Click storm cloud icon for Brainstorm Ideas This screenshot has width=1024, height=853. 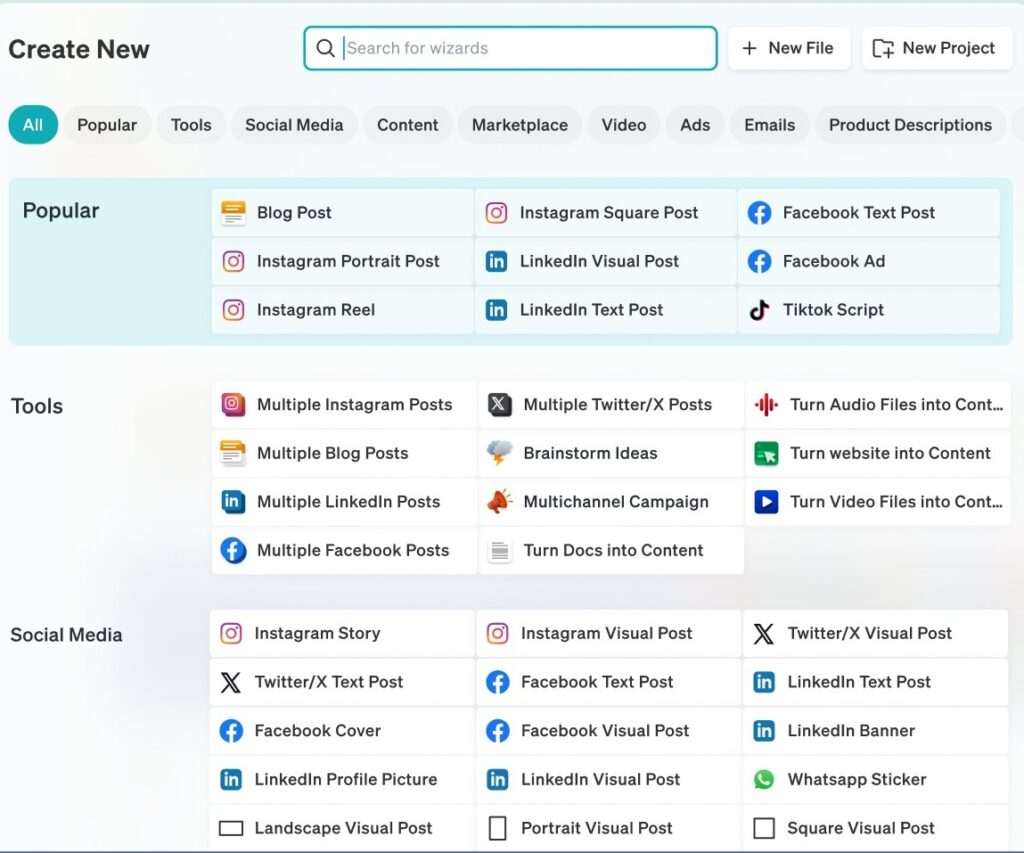(x=500, y=453)
